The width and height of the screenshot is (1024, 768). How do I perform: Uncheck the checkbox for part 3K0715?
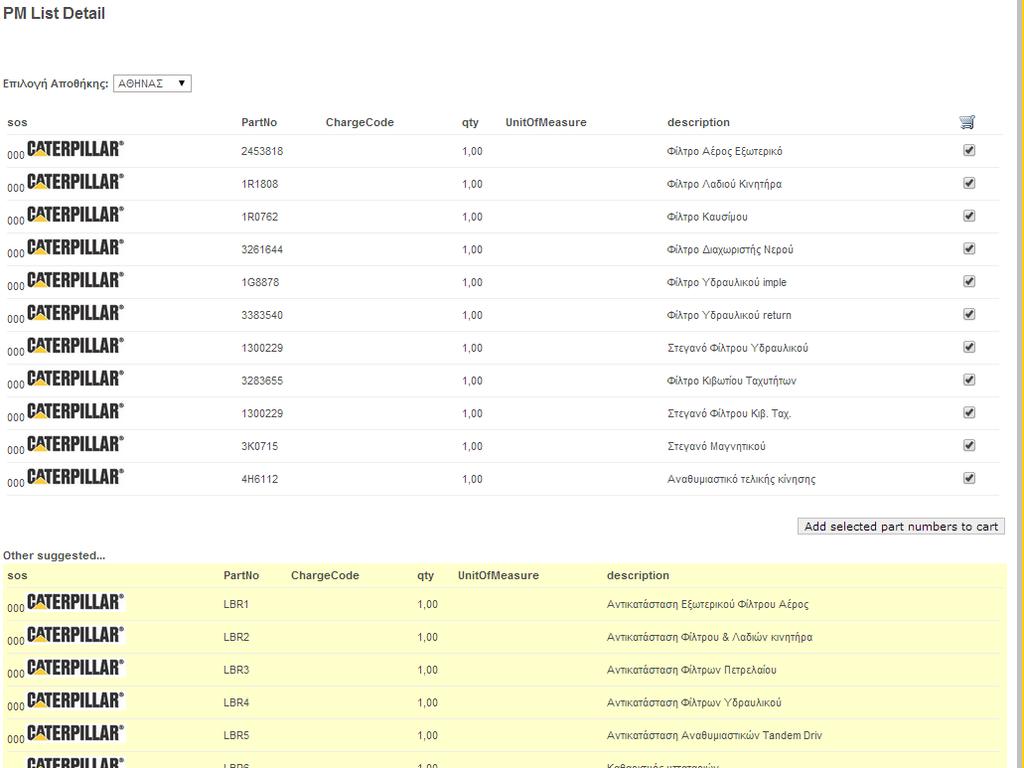pos(969,445)
